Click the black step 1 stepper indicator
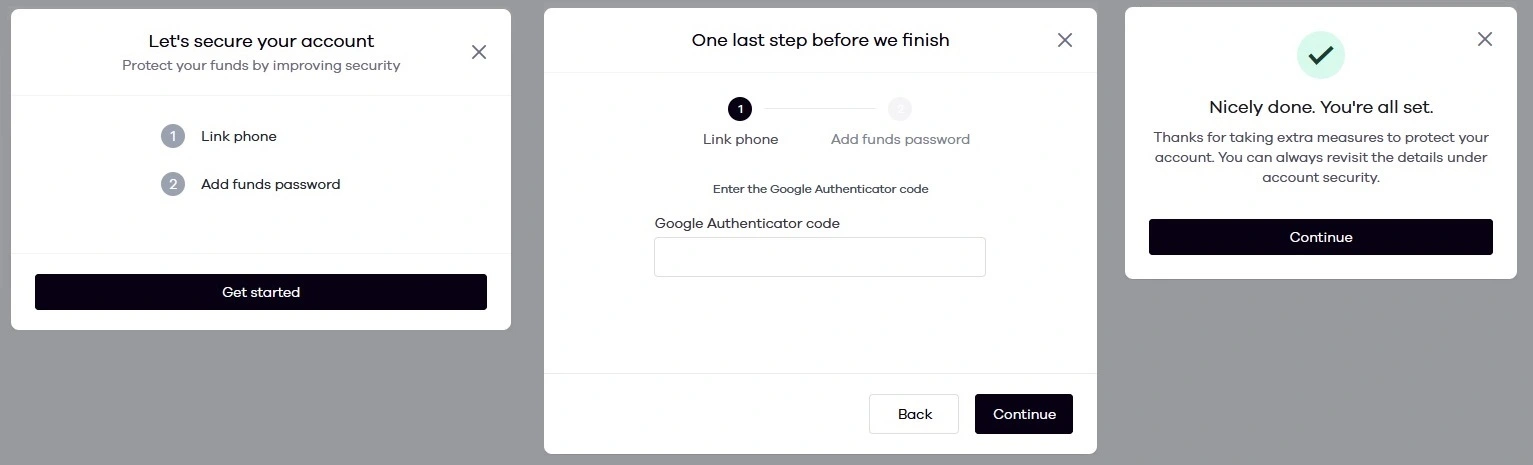This screenshot has width=1533, height=465. pos(740,109)
